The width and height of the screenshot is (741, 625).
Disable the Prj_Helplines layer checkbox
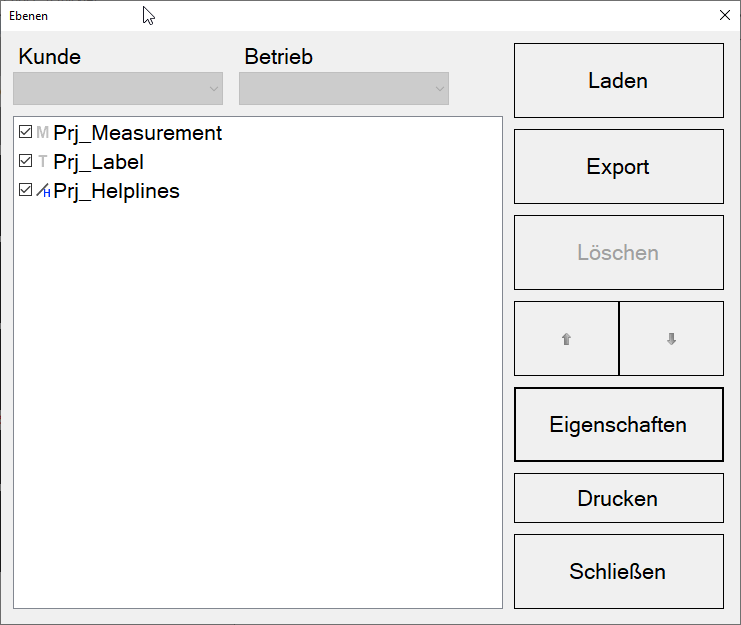tap(26, 191)
